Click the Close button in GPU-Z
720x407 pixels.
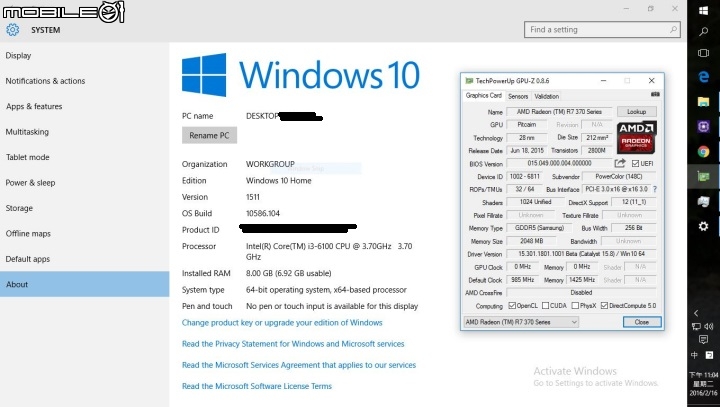tap(642, 322)
